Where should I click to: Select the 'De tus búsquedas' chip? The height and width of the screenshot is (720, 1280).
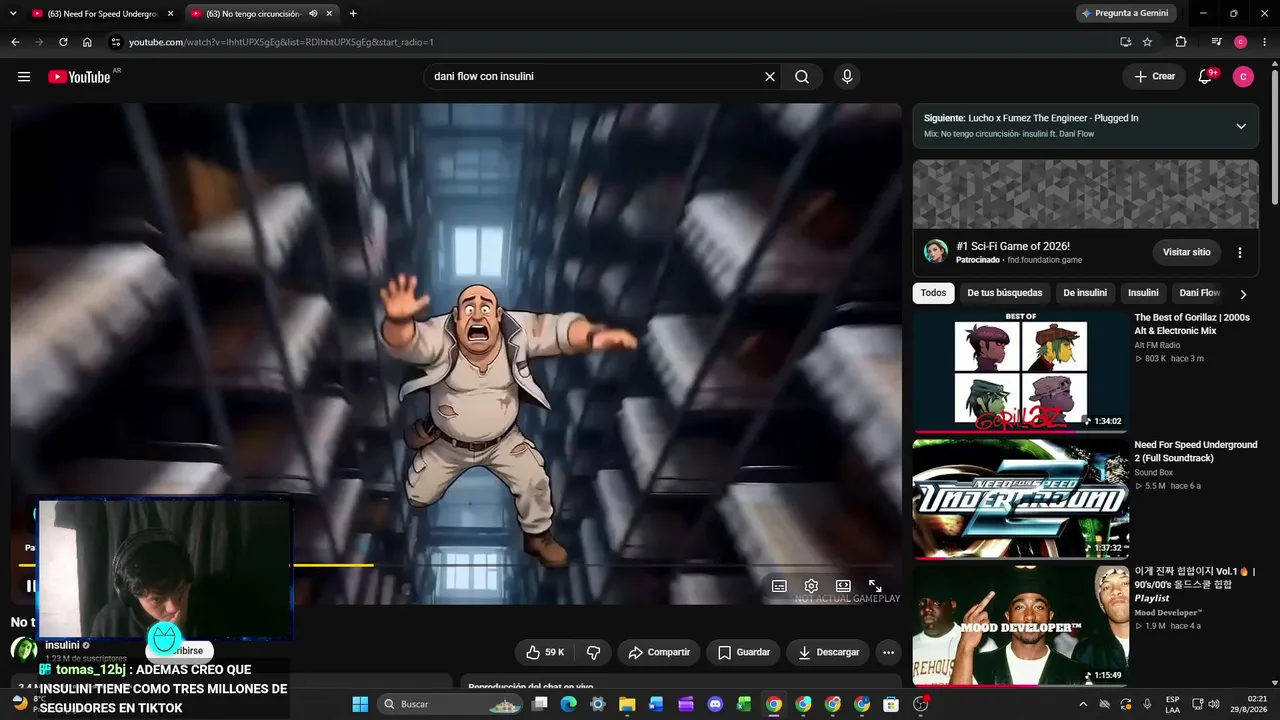click(1005, 293)
